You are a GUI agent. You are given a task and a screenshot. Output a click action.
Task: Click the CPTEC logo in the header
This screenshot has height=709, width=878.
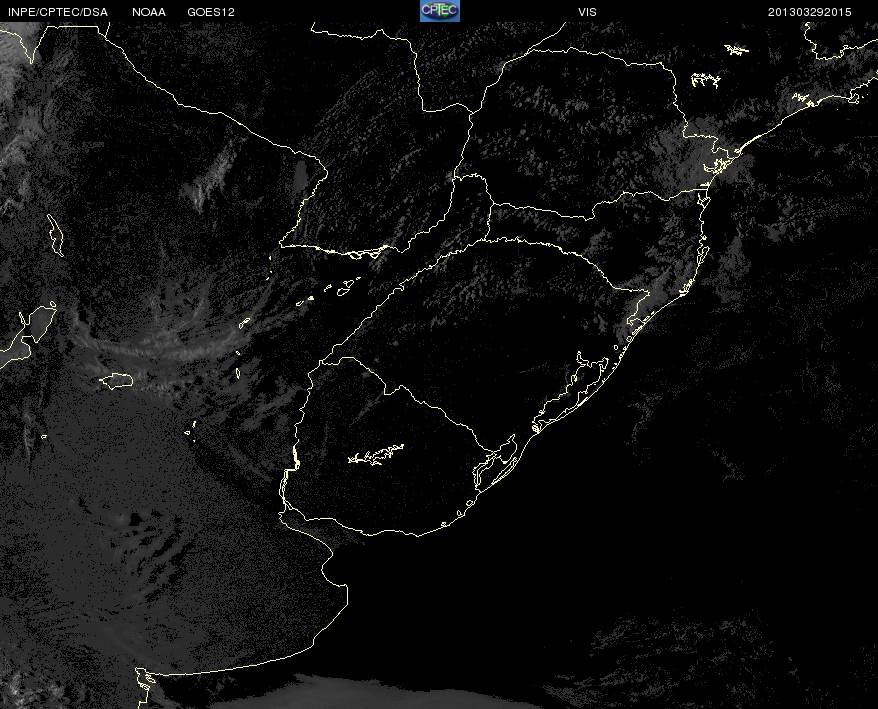point(440,11)
